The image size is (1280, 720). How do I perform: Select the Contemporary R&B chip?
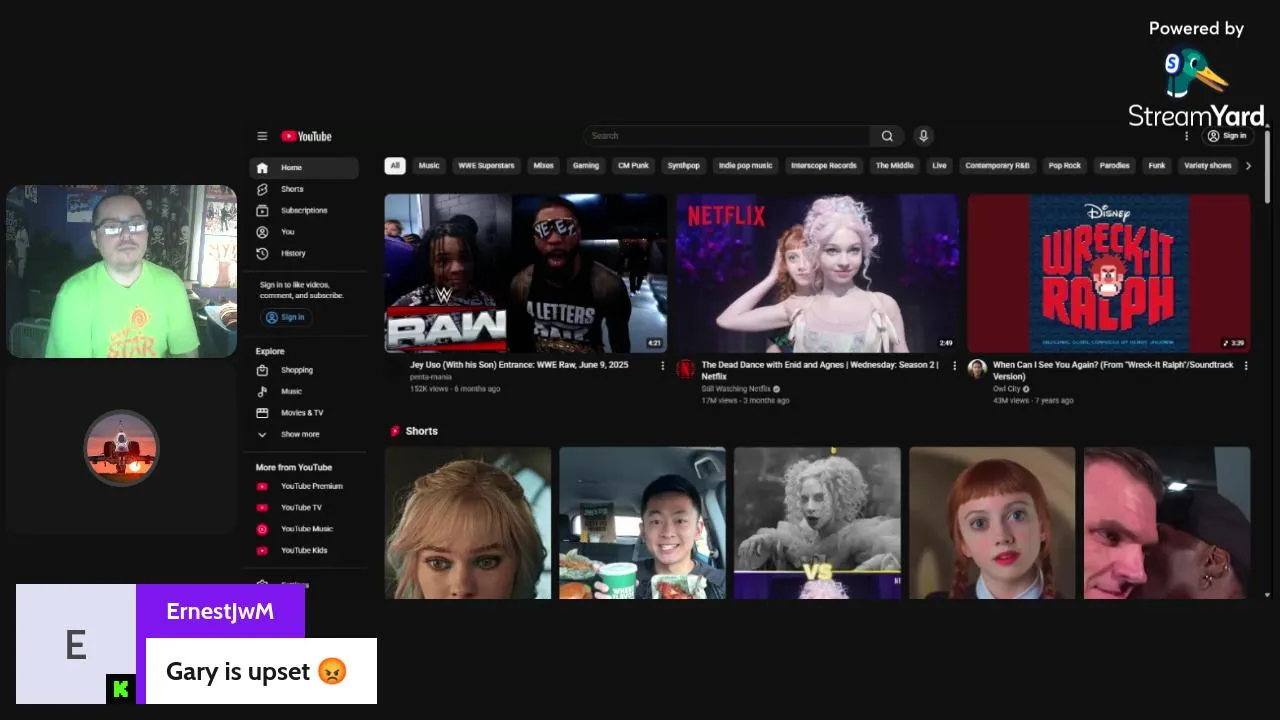pos(997,166)
